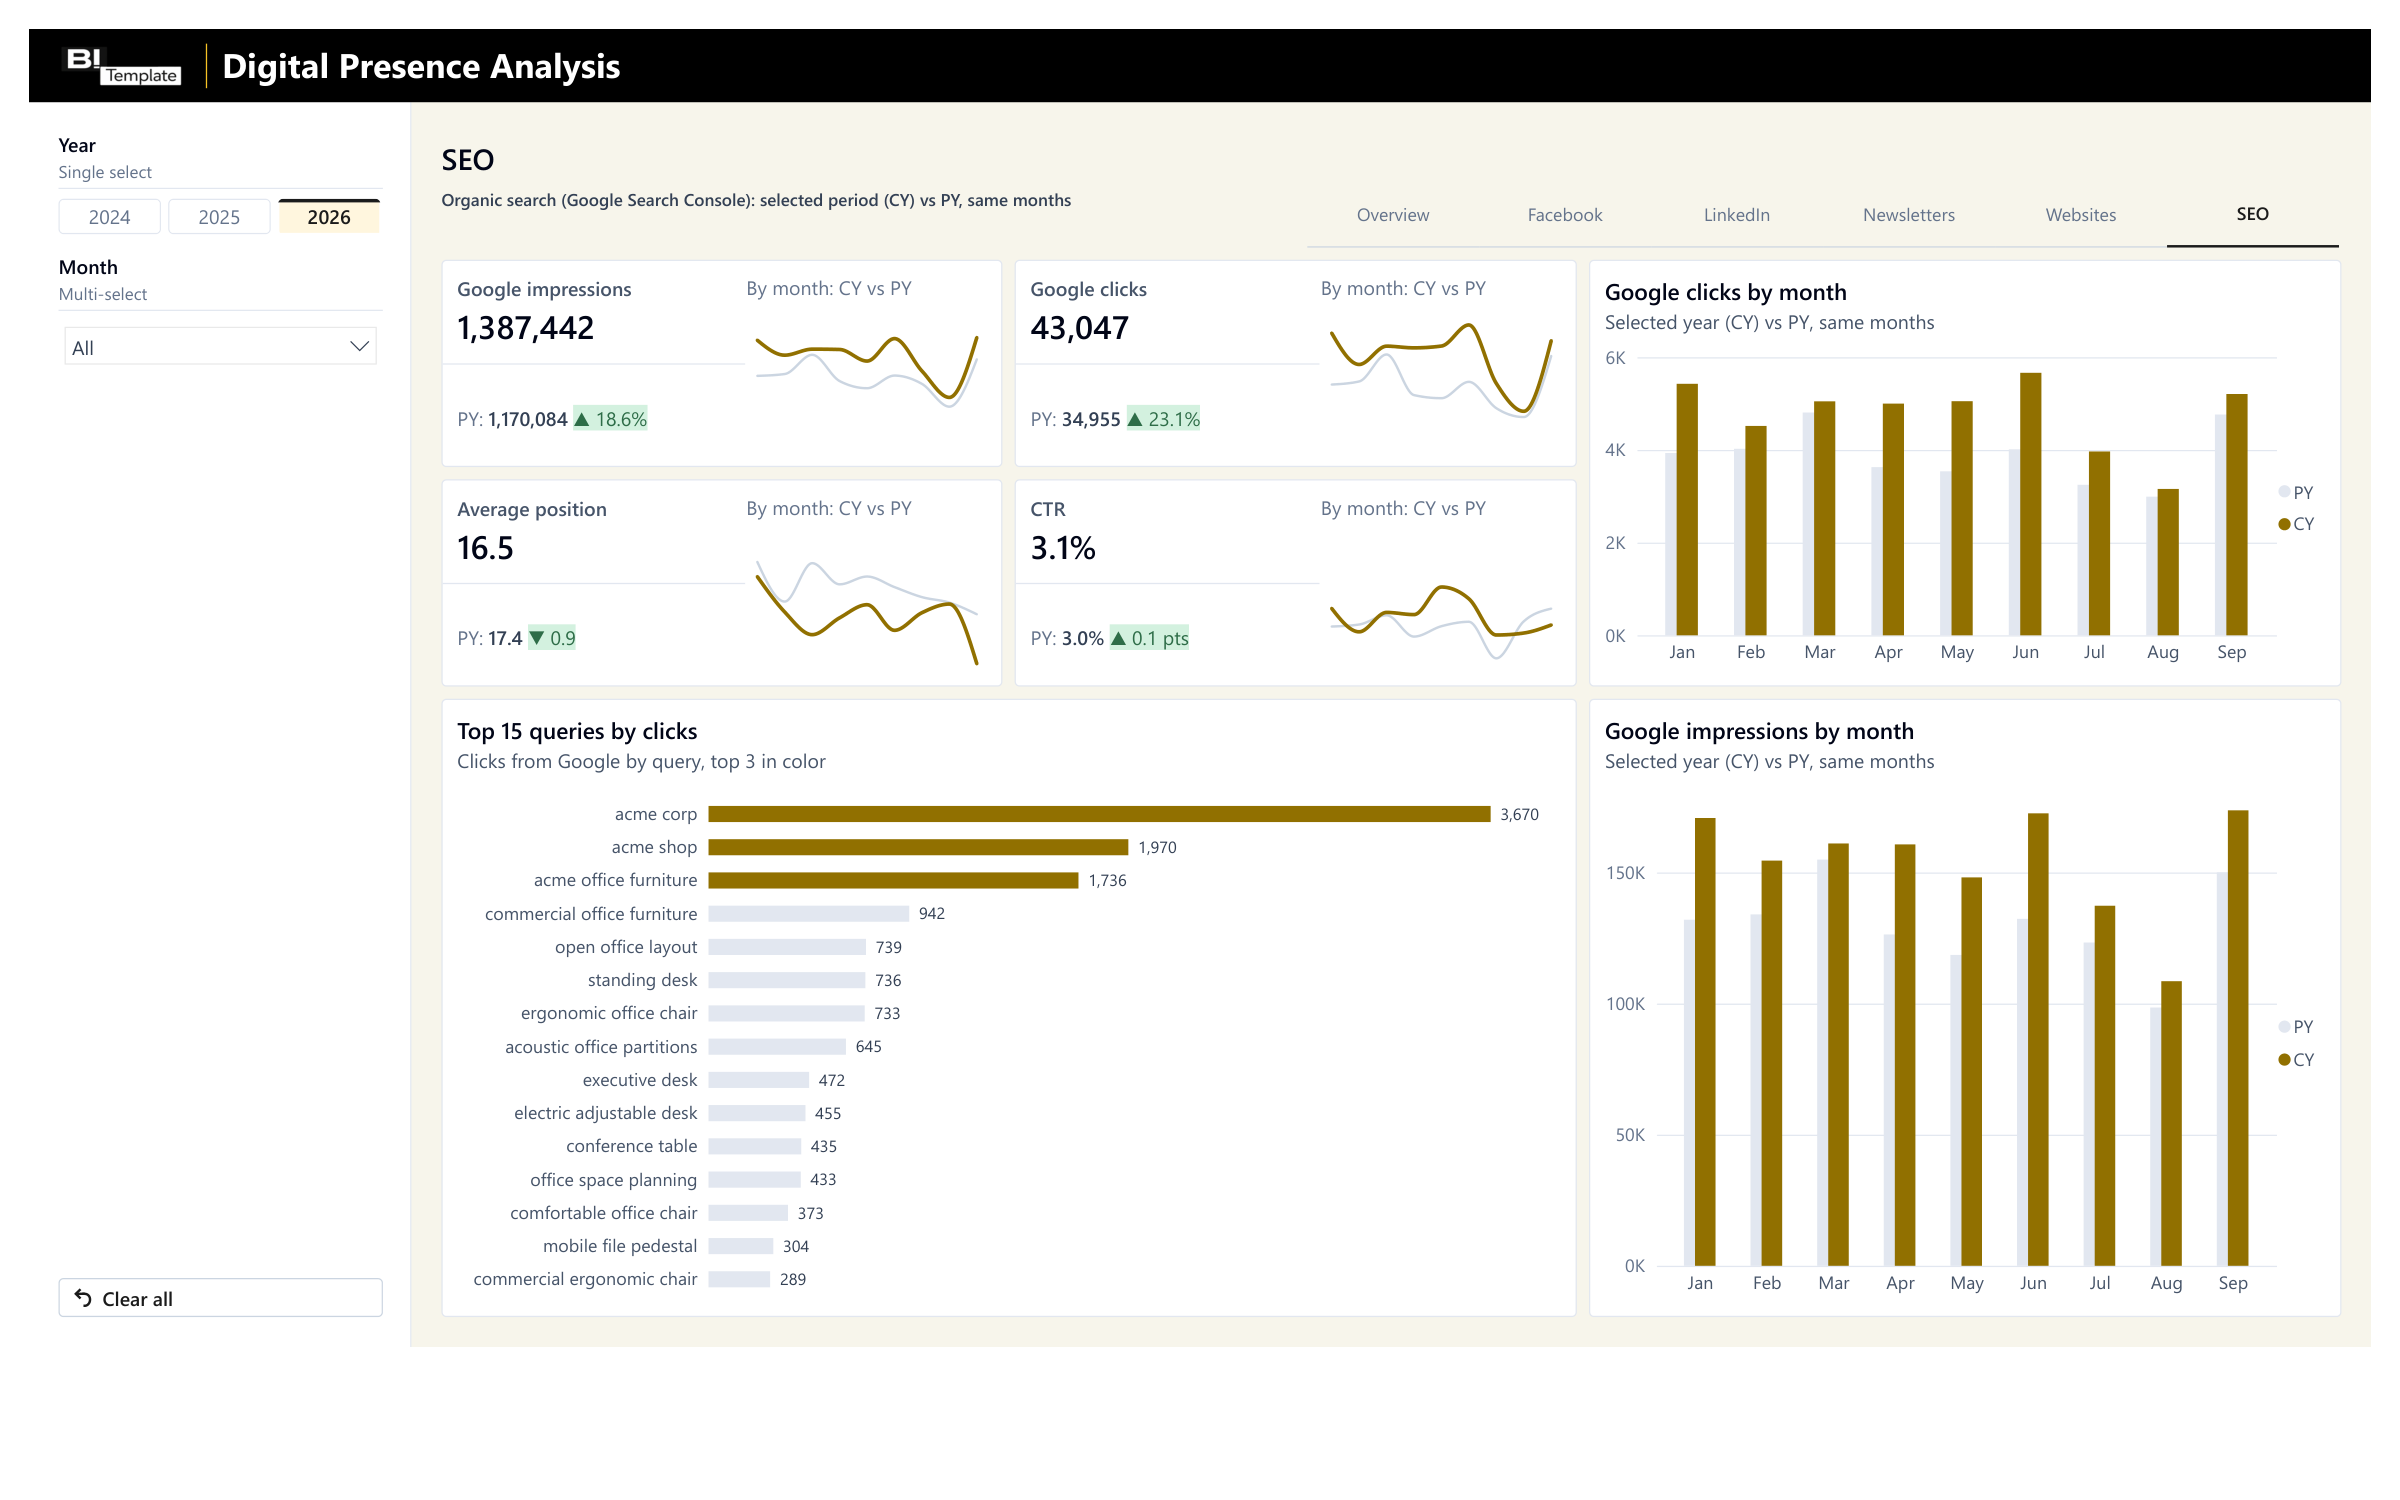Click the 3.1% CTR value

(x=1063, y=548)
